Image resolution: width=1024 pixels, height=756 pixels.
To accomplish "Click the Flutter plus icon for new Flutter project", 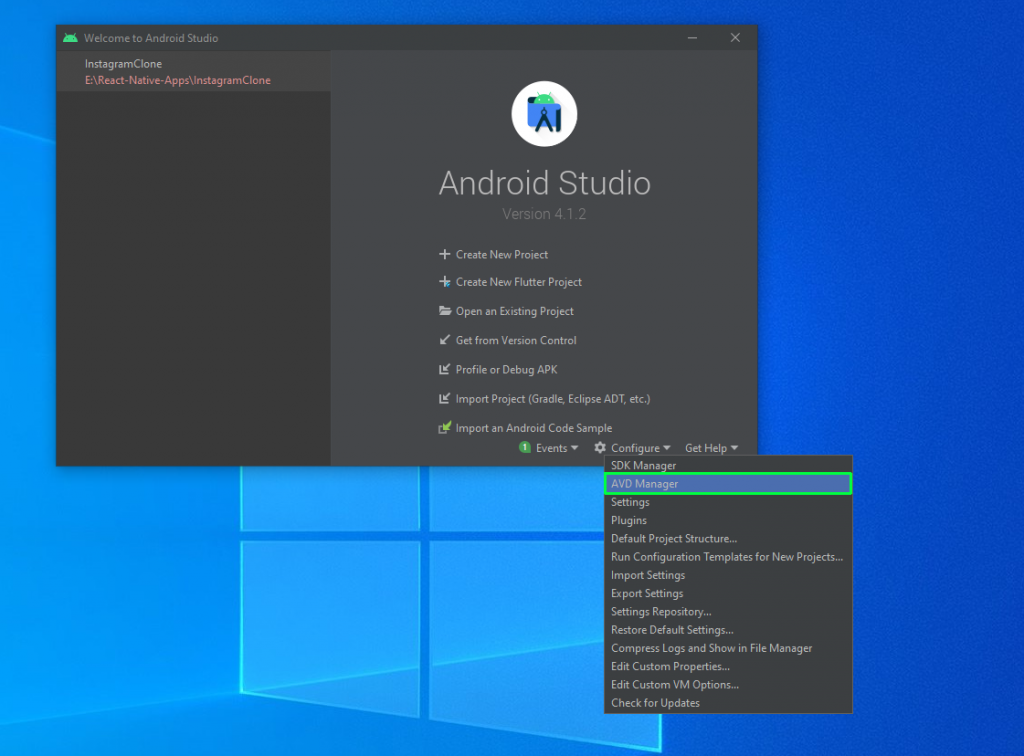I will tap(445, 282).
